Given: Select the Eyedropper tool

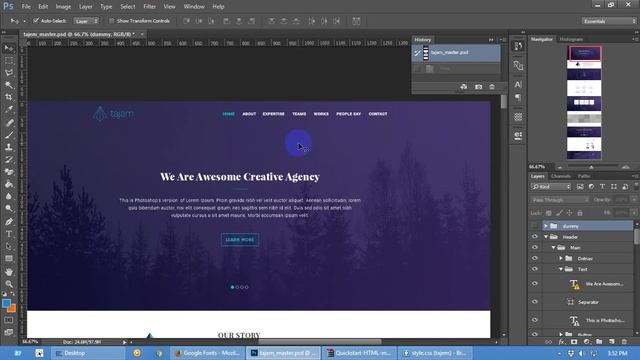Looking at the screenshot, I should pyautogui.click(x=9, y=109).
